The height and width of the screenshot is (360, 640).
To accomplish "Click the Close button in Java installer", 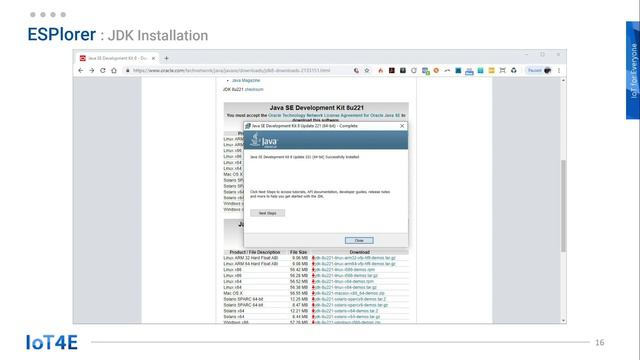I will click(359, 240).
